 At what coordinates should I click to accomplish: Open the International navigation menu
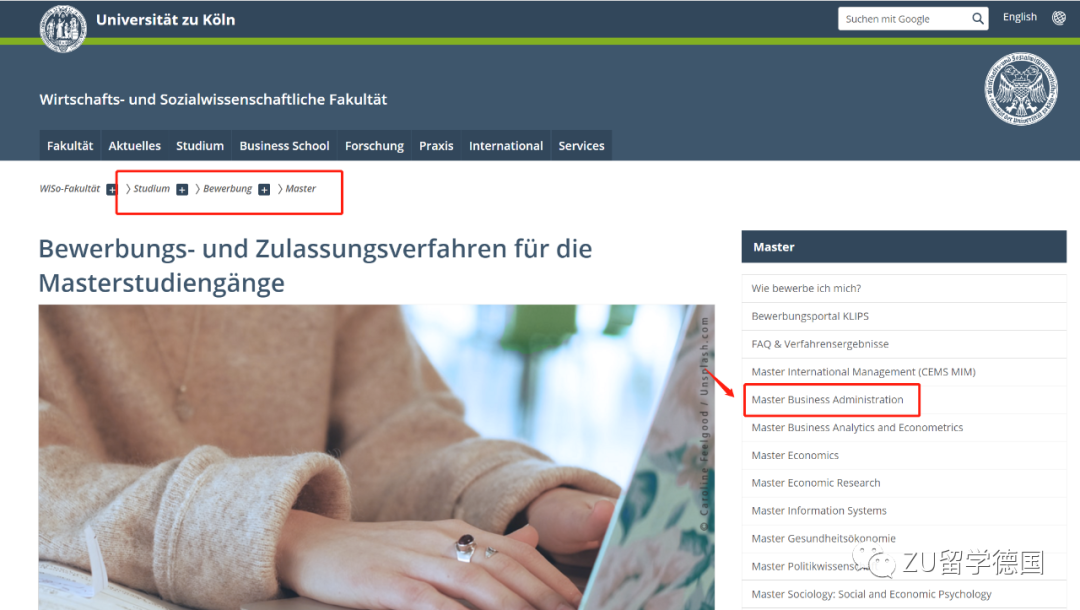point(506,145)
